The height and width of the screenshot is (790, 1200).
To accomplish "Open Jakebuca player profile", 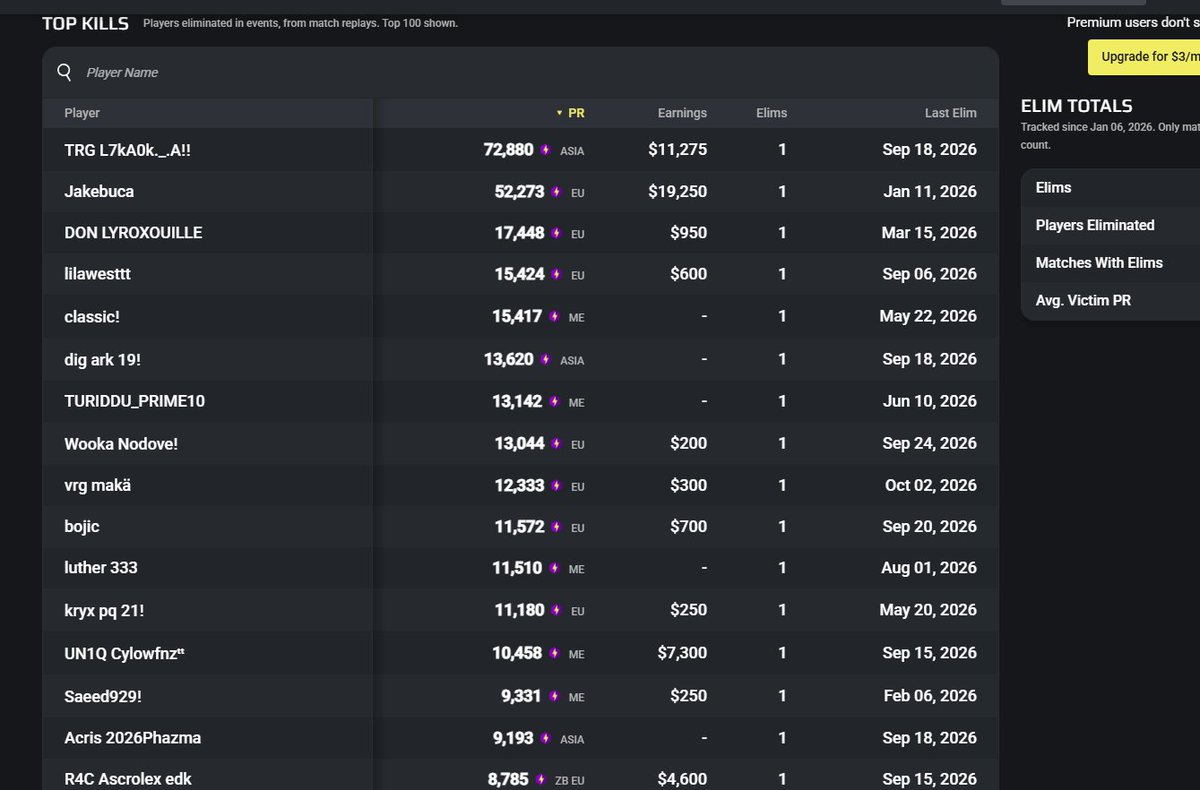I will pyautogui.click(x=99, y=191).
